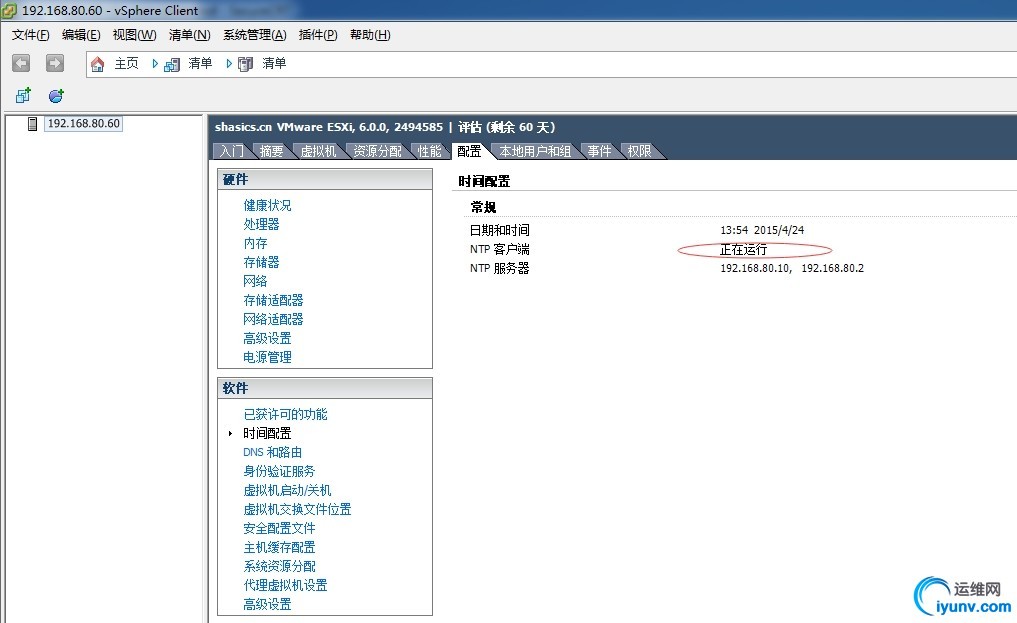This screenshot has height=623, width=1017.
Task: Switch to the 本地用户和组 tab
Action: click(x=535, y=151)
